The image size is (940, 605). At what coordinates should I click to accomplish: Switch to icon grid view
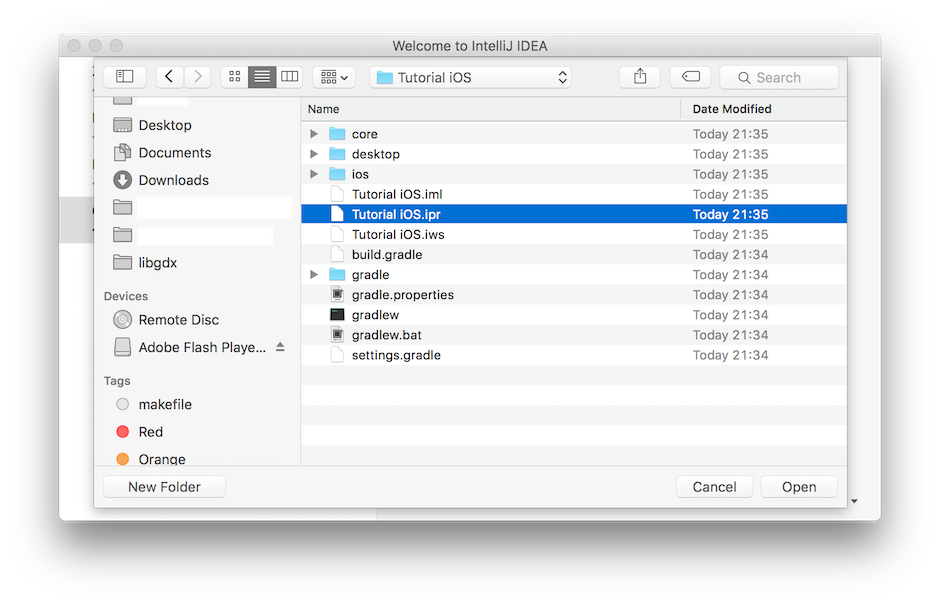click(x=234, y=77)
